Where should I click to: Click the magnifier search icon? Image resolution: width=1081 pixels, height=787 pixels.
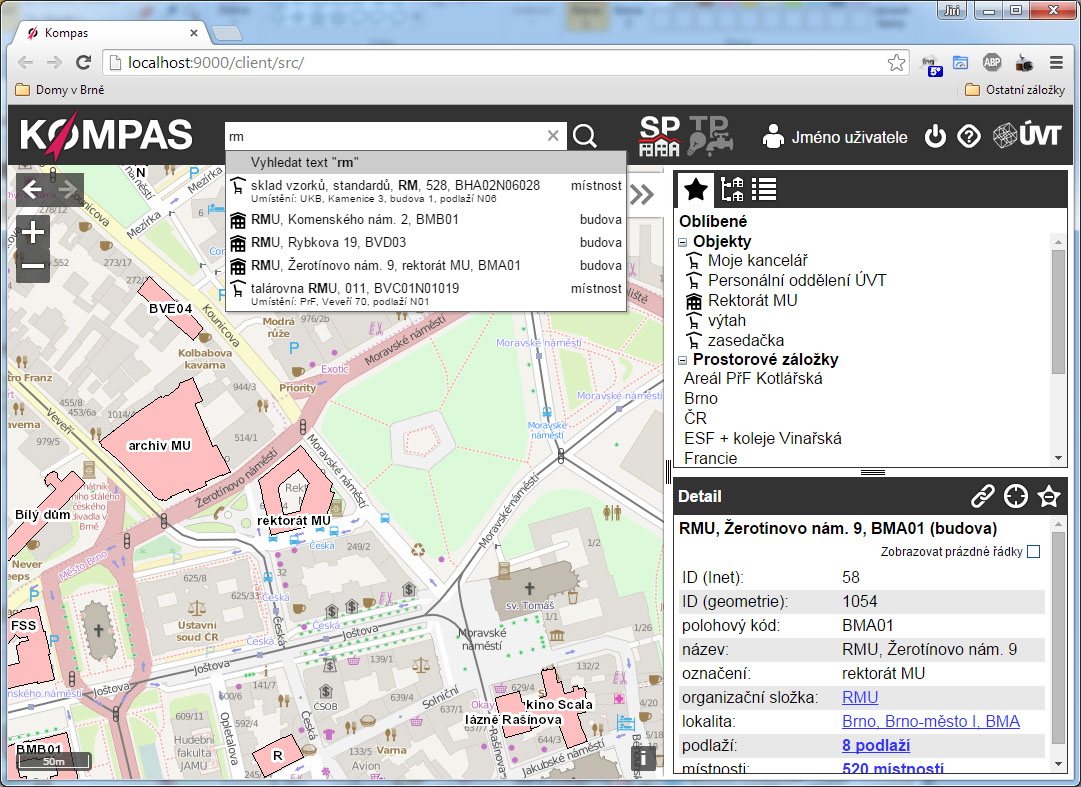click(x=585, y=137)
